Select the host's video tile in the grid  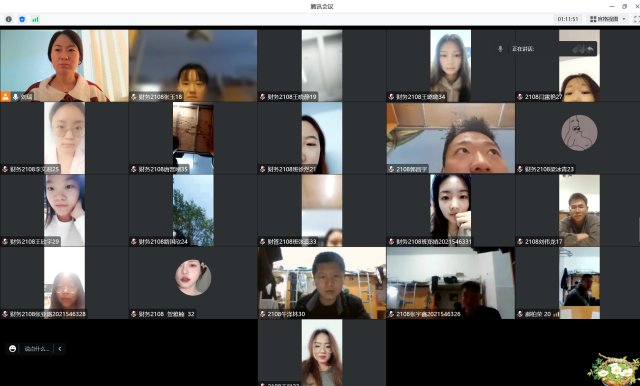coord(64,65)
